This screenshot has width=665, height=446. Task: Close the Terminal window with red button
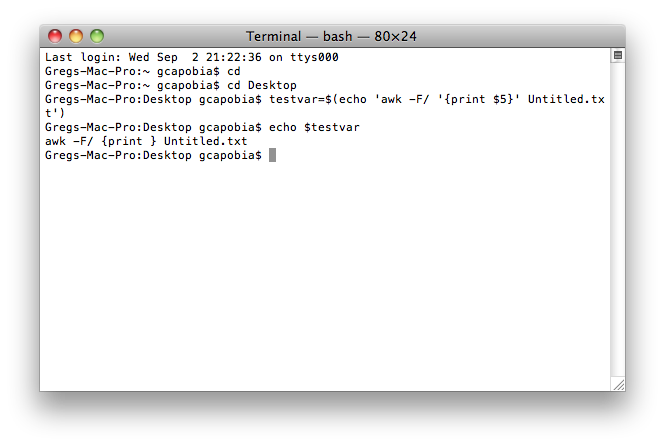(55, 36)
